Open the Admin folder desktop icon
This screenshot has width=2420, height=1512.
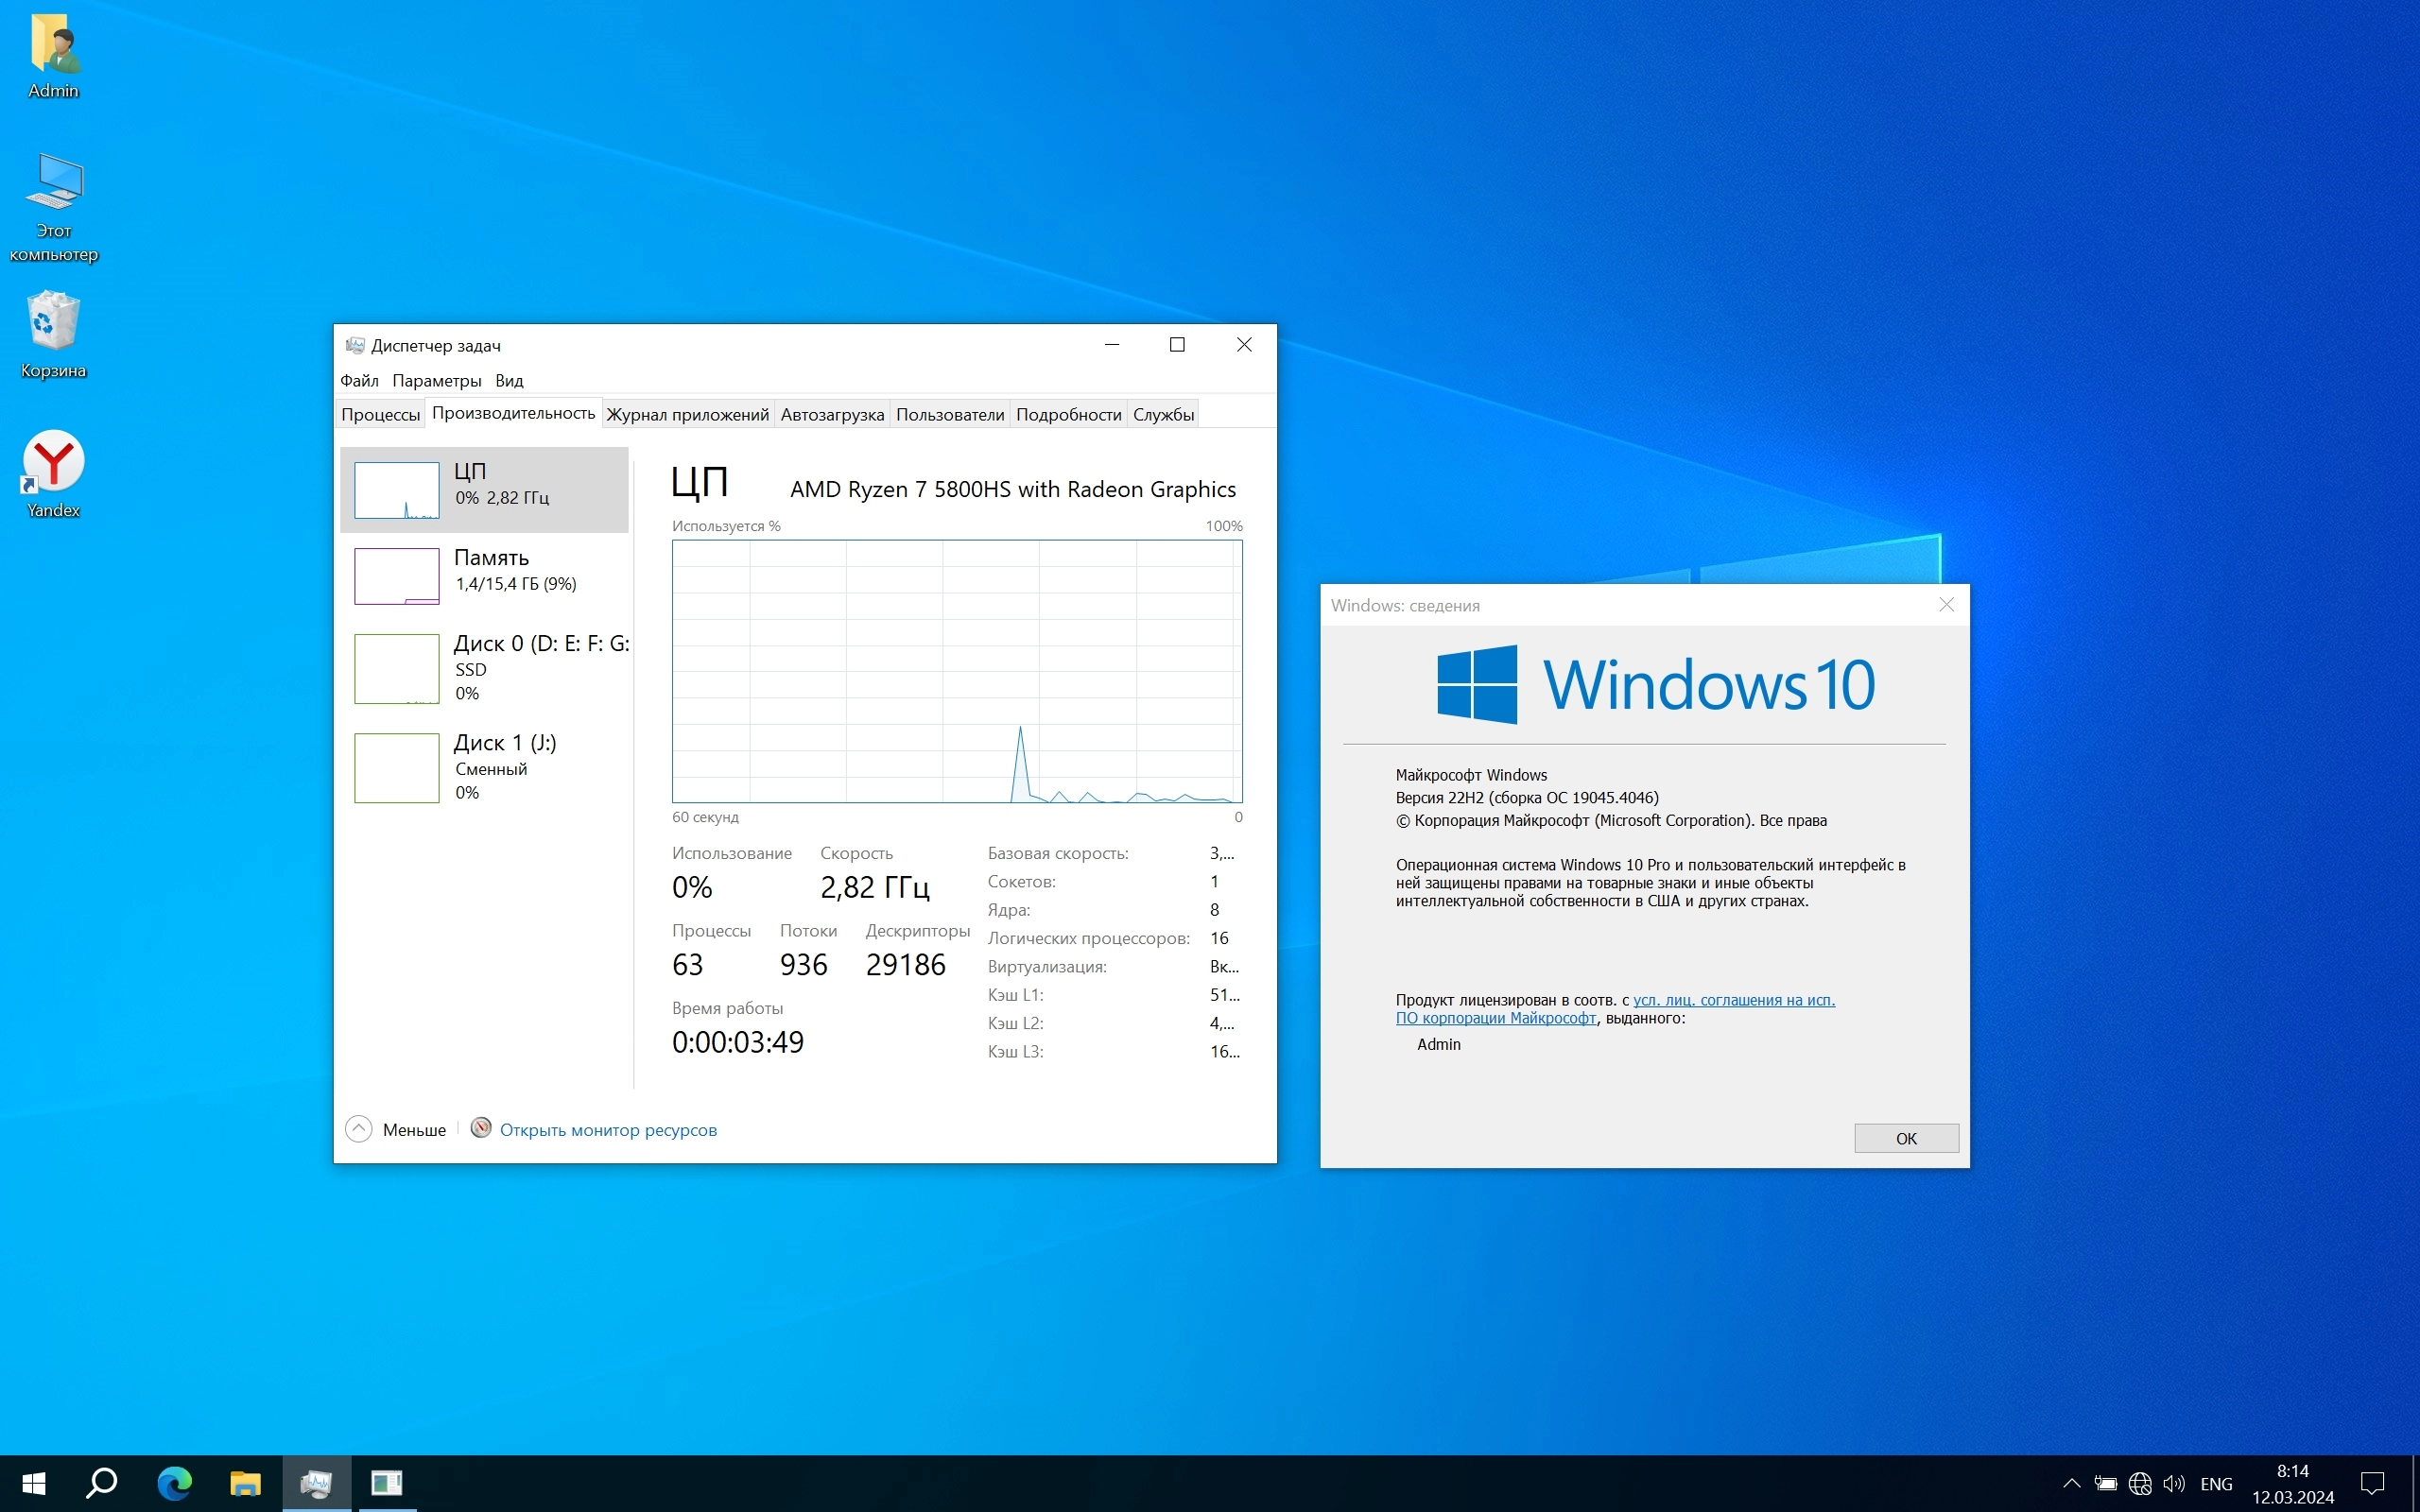[x=54, y=57]
